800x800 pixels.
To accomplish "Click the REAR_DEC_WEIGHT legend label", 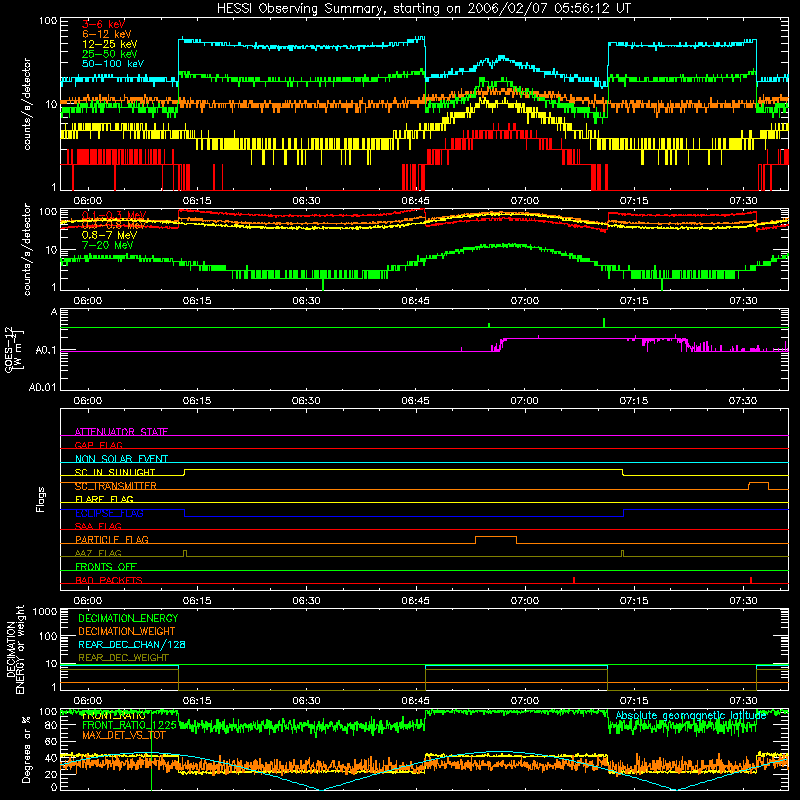I will click(123, 658).
